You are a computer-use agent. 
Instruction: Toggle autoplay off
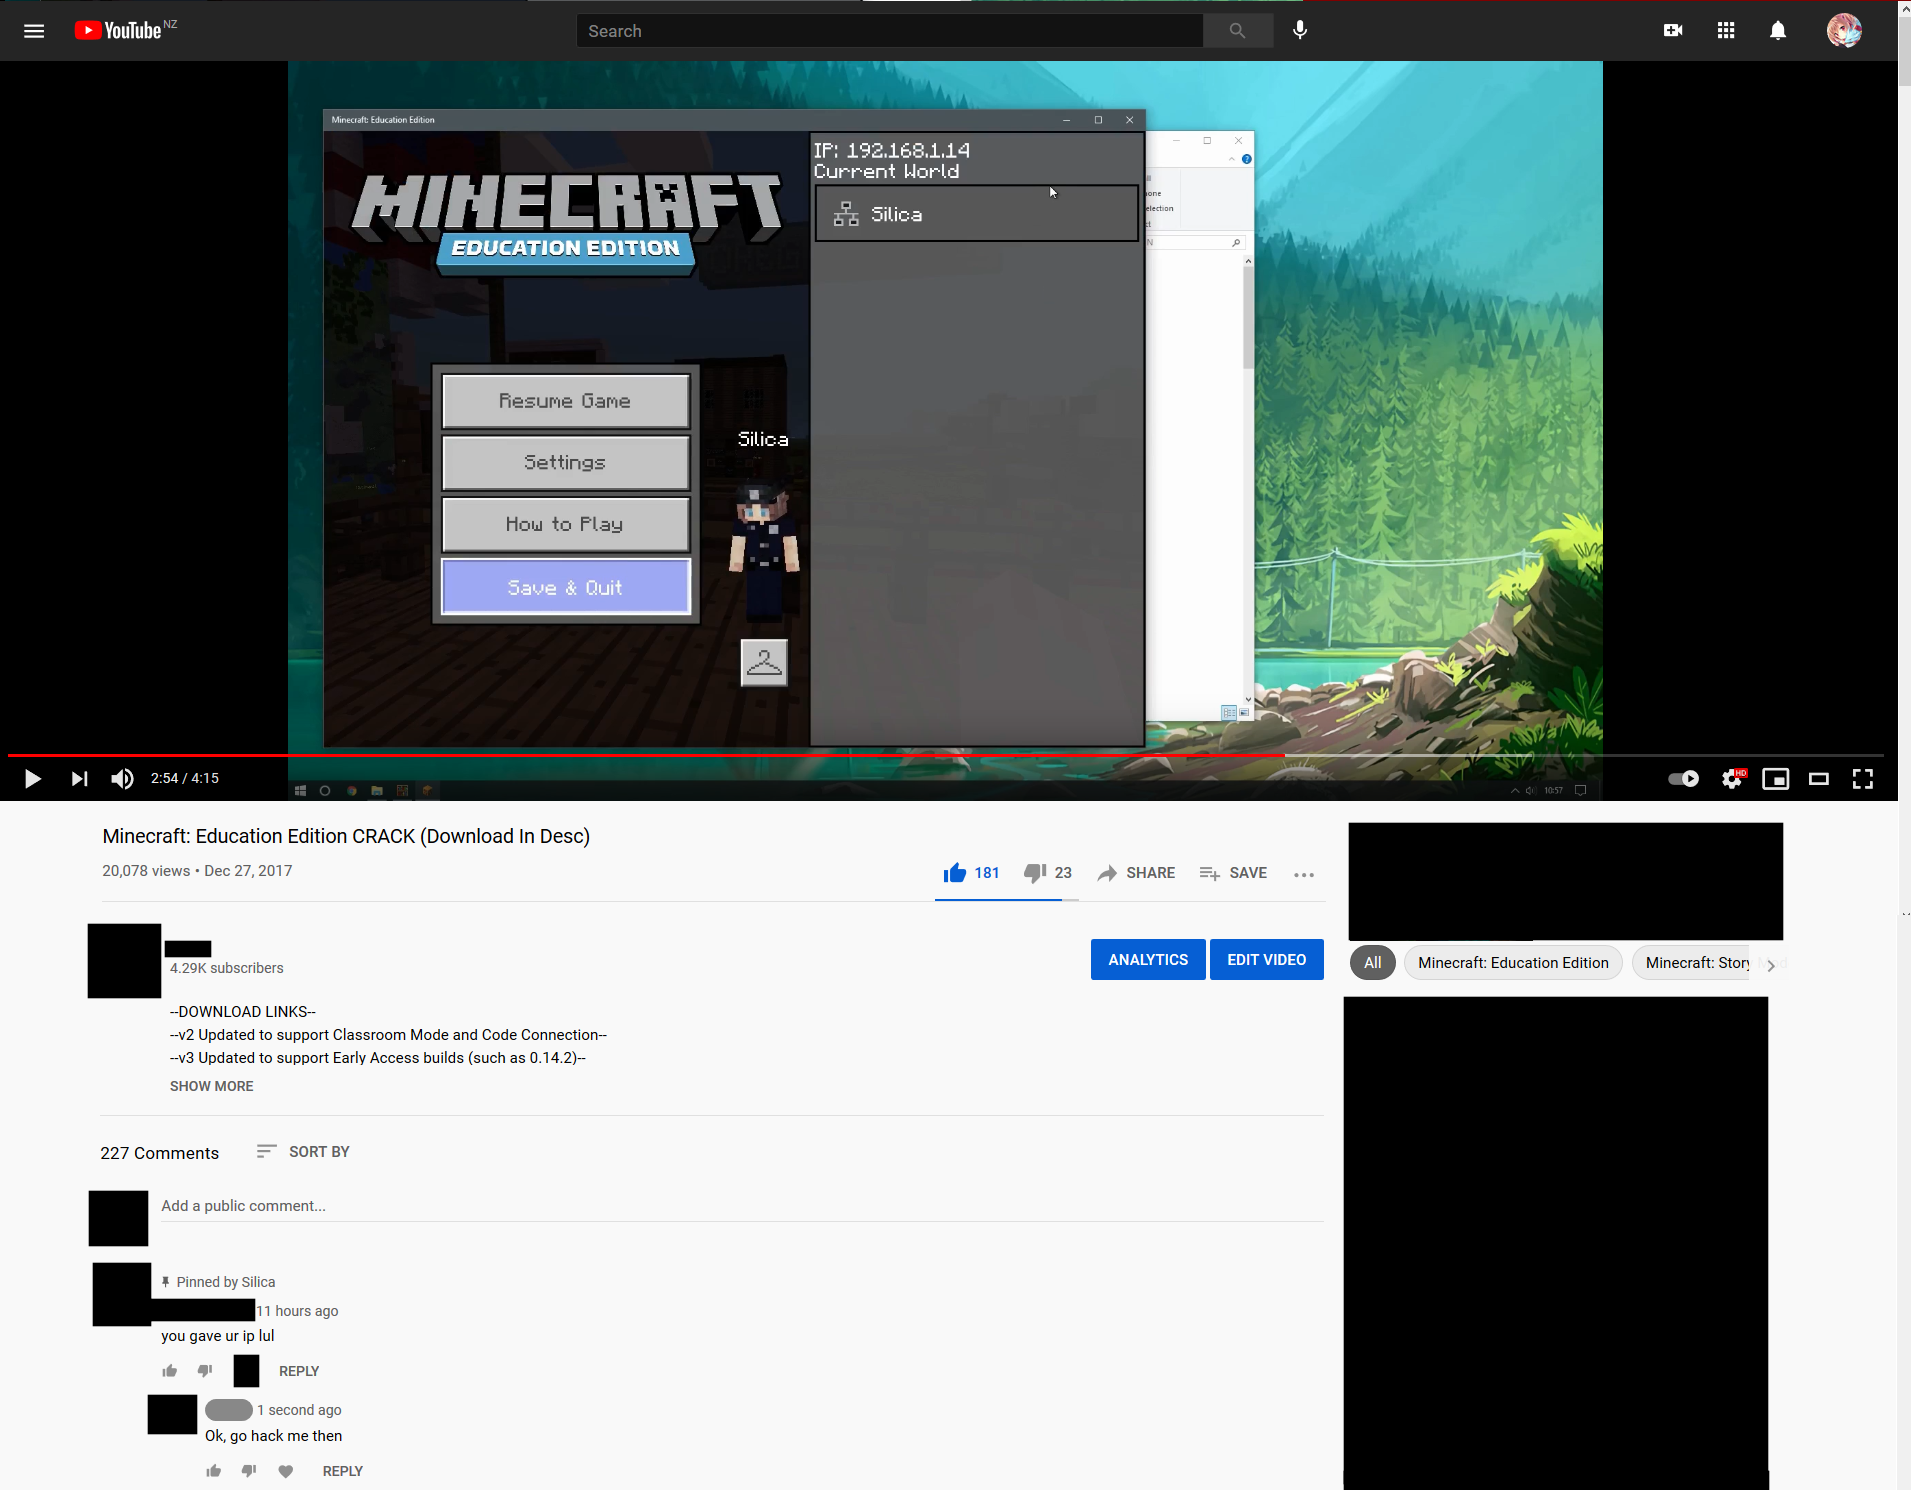[x=1683, y=779]
